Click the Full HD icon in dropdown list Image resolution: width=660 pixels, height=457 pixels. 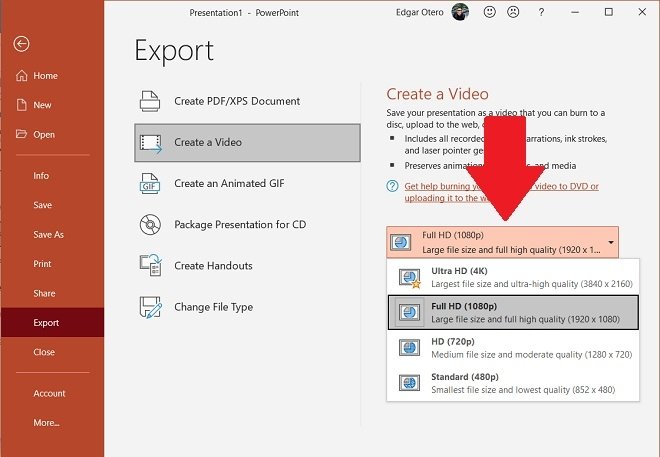coord(409,312)
